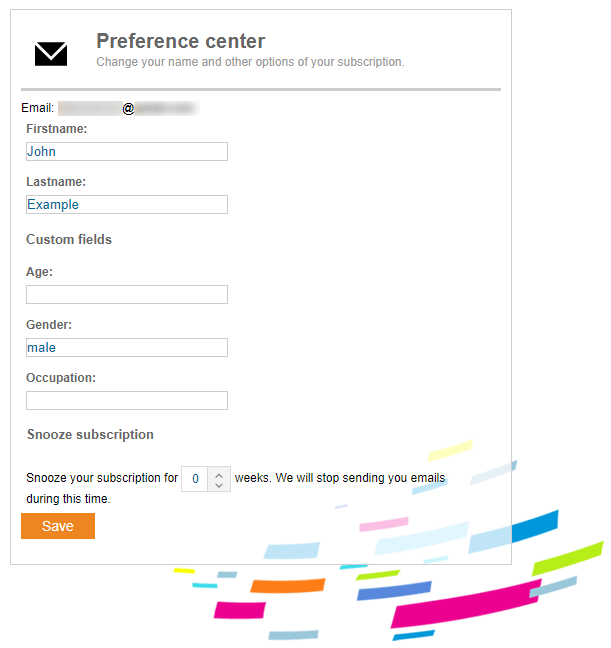Viewport: 611px width, 648px height.
Task: Click the Snooze subscription section heading
Action: 90,435
